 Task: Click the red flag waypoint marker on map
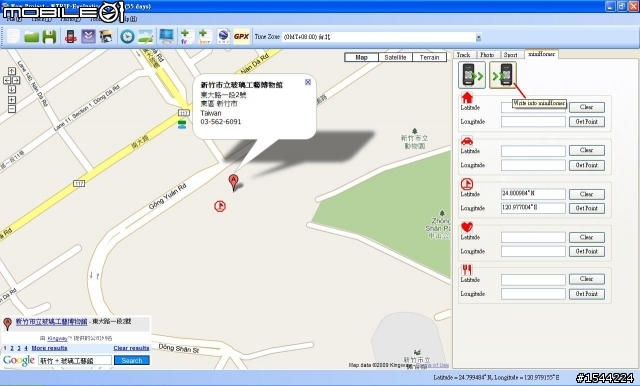point(220,206)
